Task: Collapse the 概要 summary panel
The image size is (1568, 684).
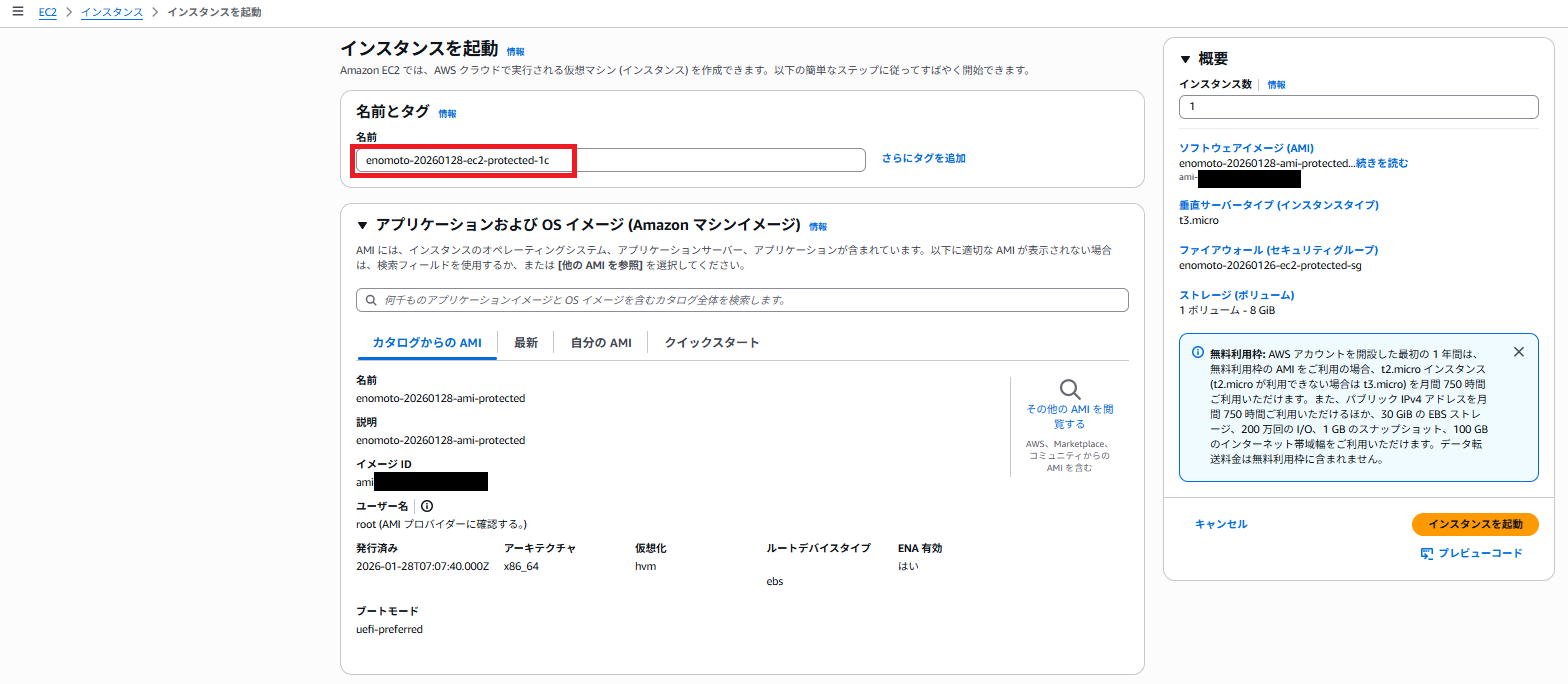Action: 1186,59
